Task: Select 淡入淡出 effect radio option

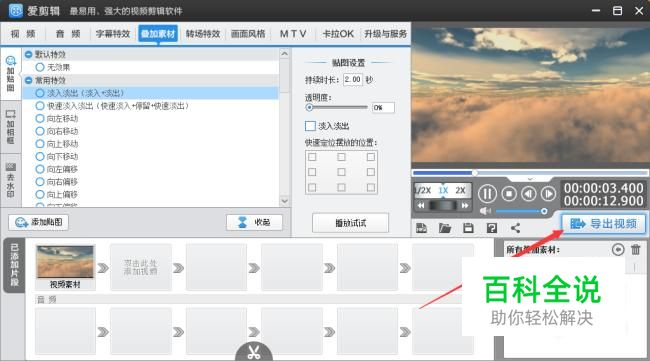Action: click(40, 93)
